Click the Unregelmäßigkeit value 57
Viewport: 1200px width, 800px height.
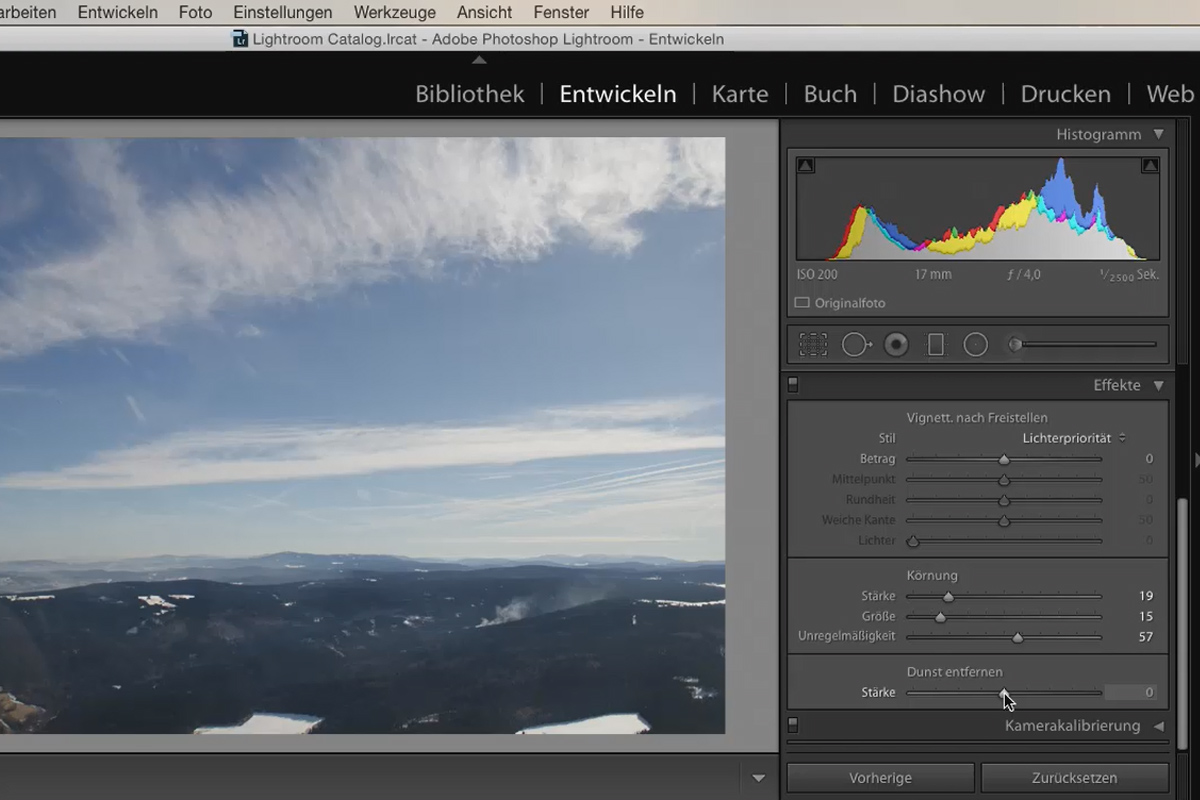[1146, 636]
